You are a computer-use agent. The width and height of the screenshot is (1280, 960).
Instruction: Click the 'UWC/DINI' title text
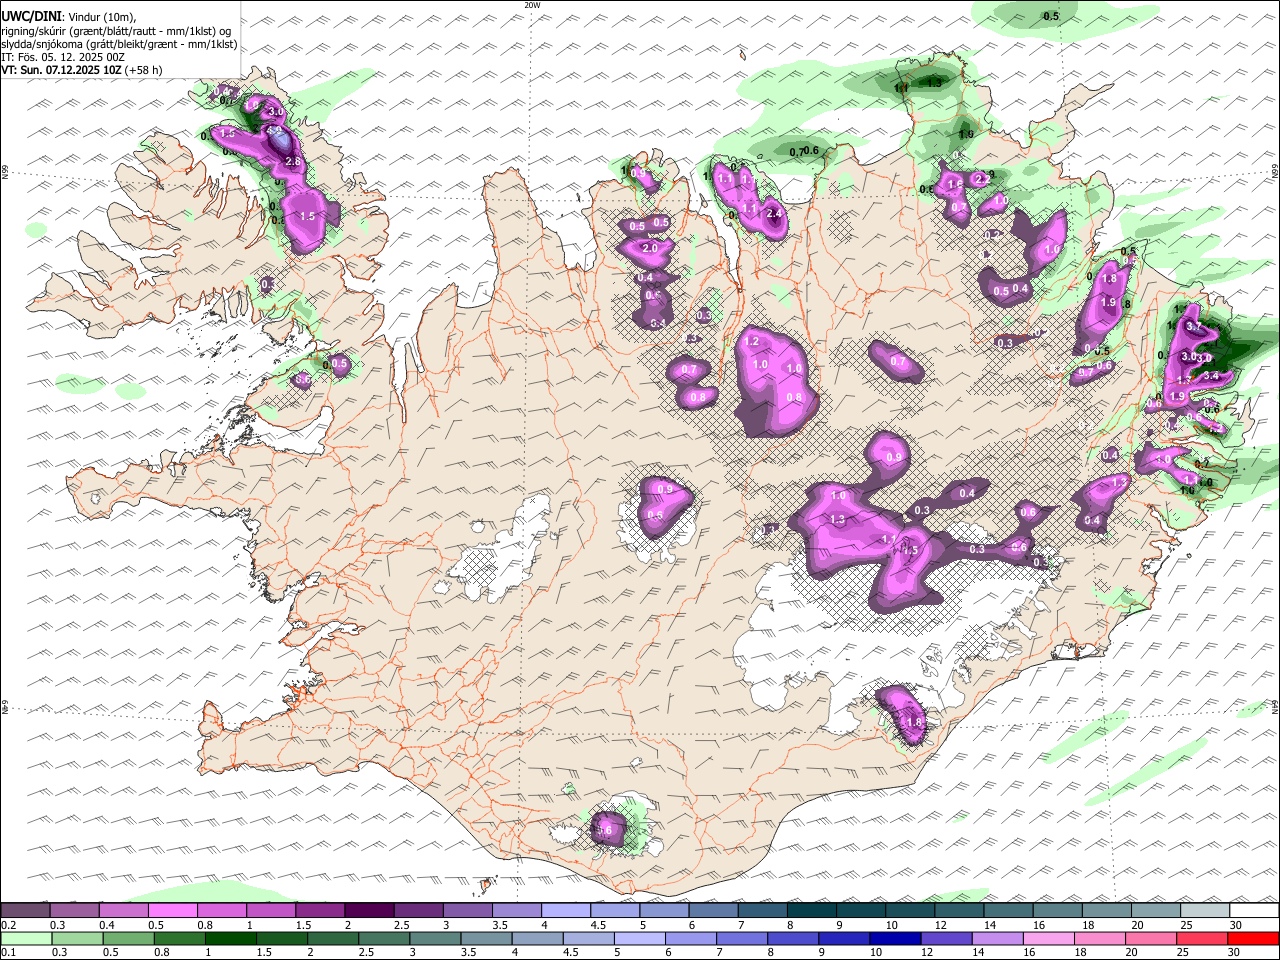(x=31, y=17)
